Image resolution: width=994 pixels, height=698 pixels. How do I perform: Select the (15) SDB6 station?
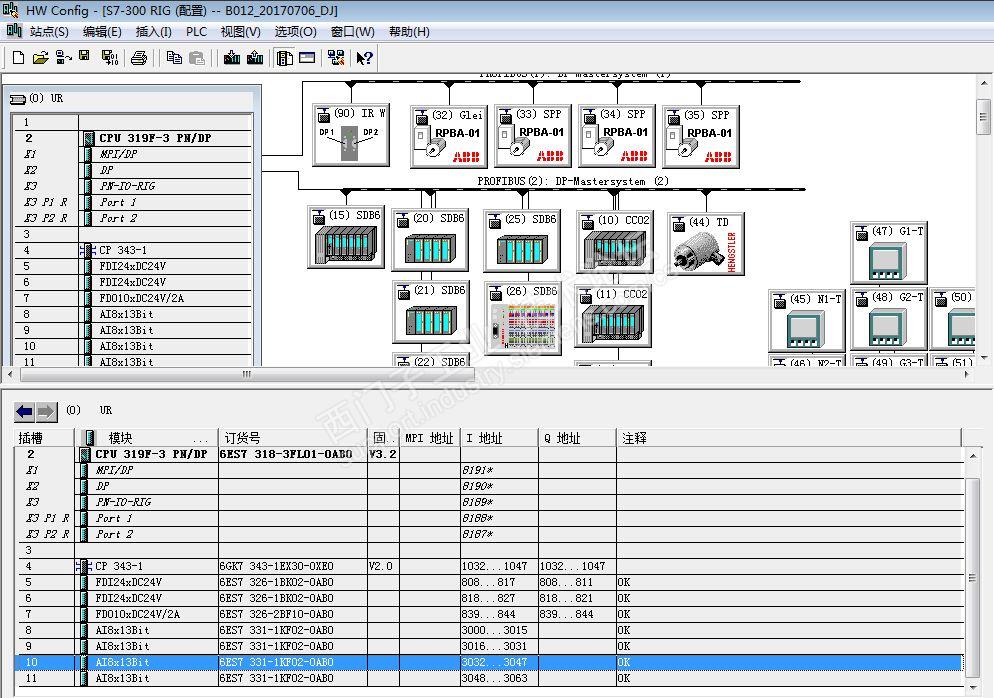[x=346, y=236]
